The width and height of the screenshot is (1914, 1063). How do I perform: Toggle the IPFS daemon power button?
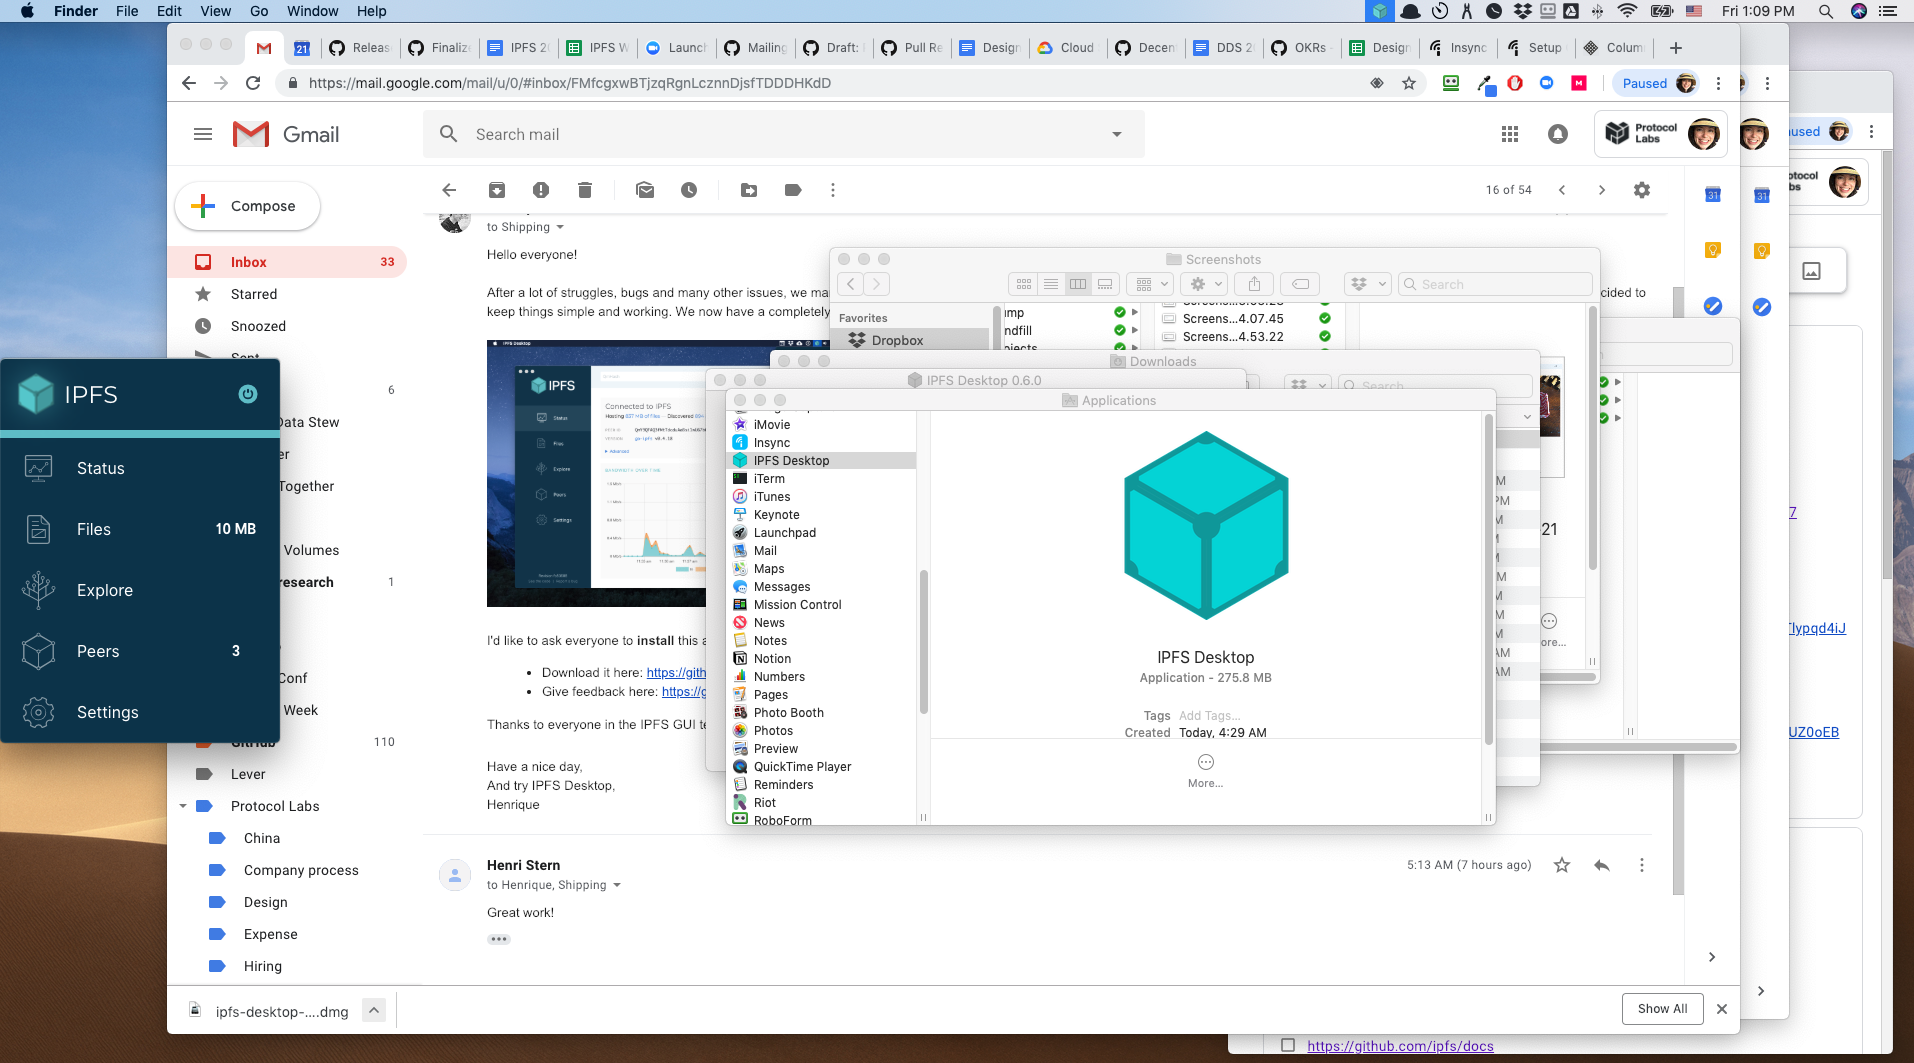(247, 394)
